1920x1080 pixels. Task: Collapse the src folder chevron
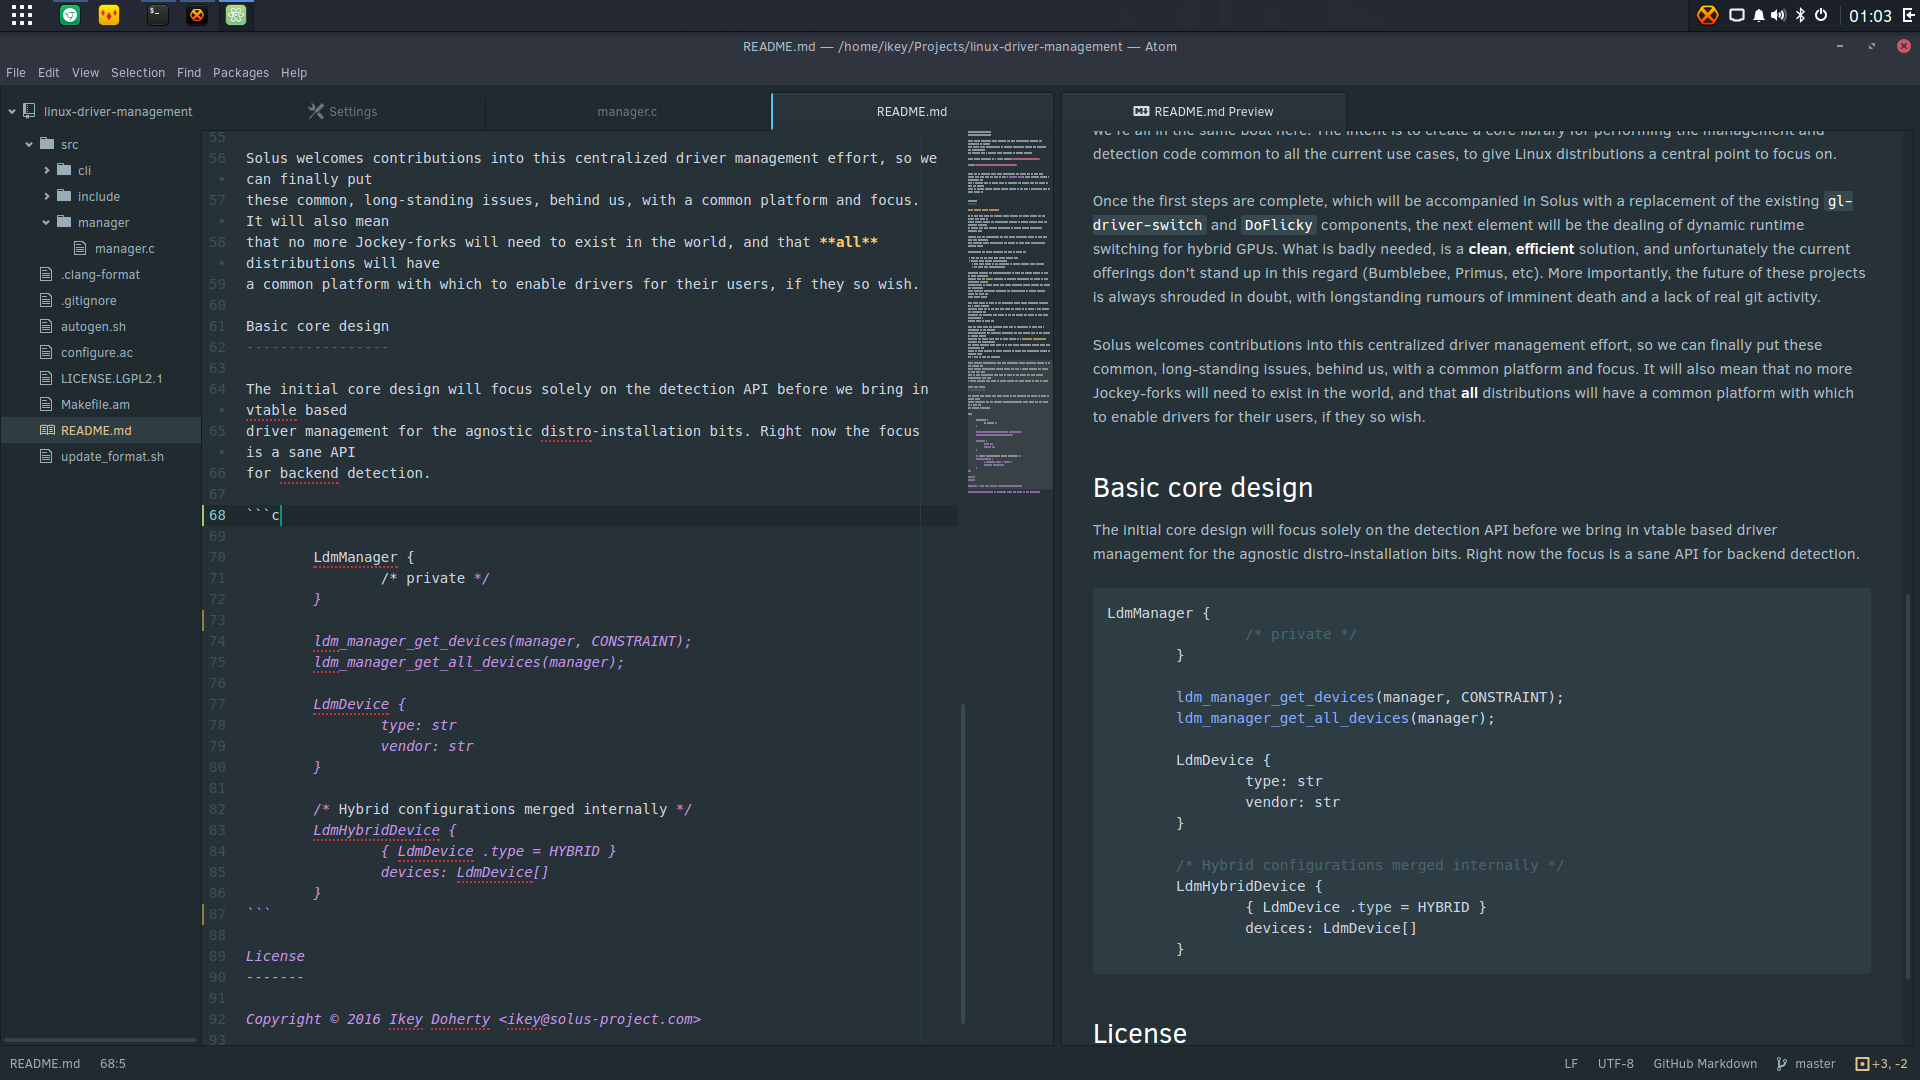[x=29, y=144]
